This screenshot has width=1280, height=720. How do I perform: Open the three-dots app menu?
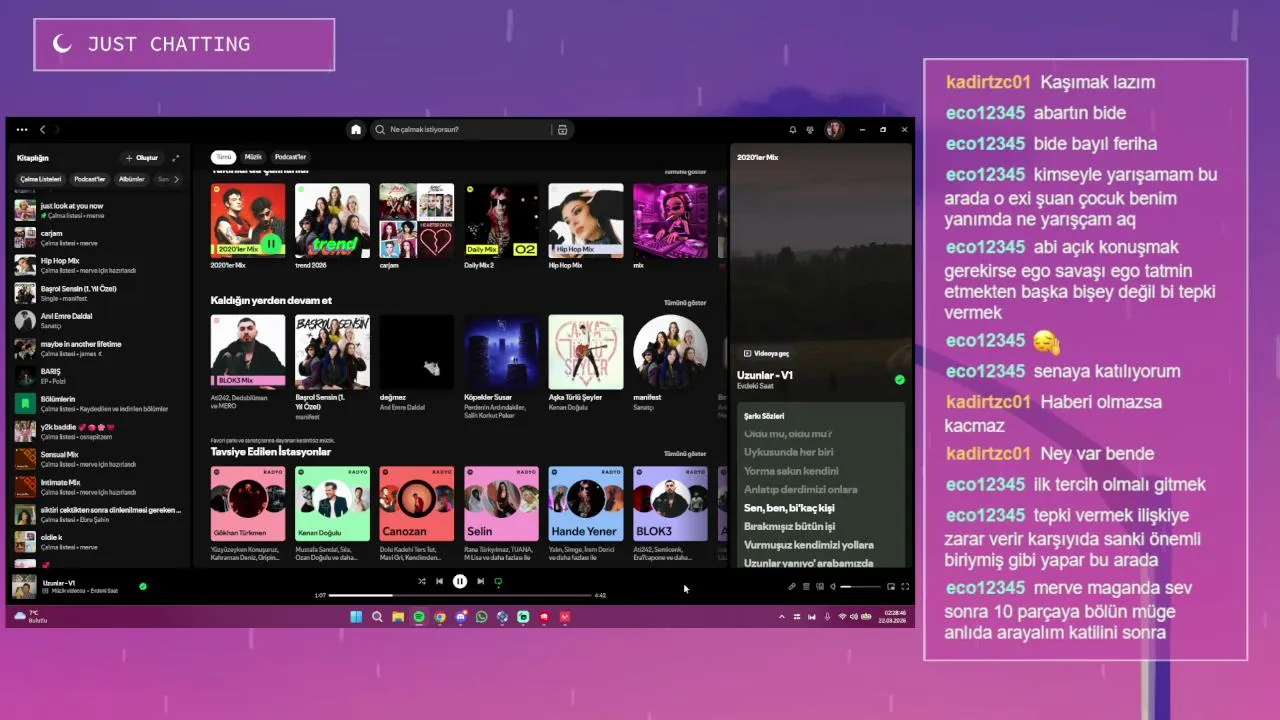22,129
